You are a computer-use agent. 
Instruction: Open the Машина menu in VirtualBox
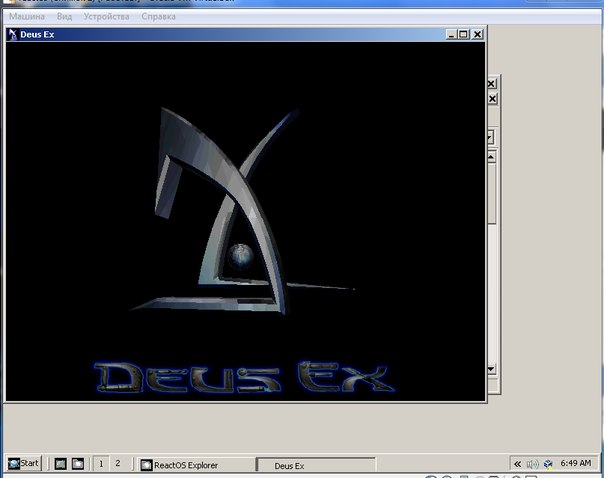[27, 17]
